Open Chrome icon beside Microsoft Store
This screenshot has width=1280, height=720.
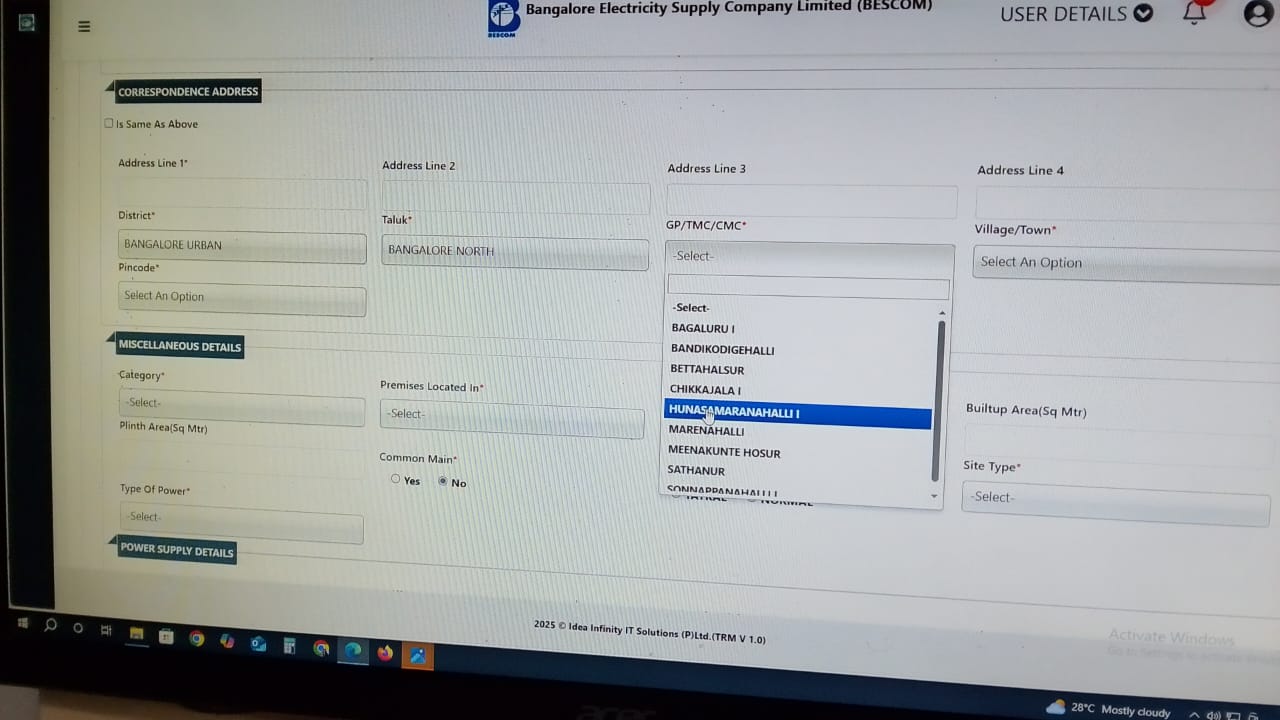[197, 639]
